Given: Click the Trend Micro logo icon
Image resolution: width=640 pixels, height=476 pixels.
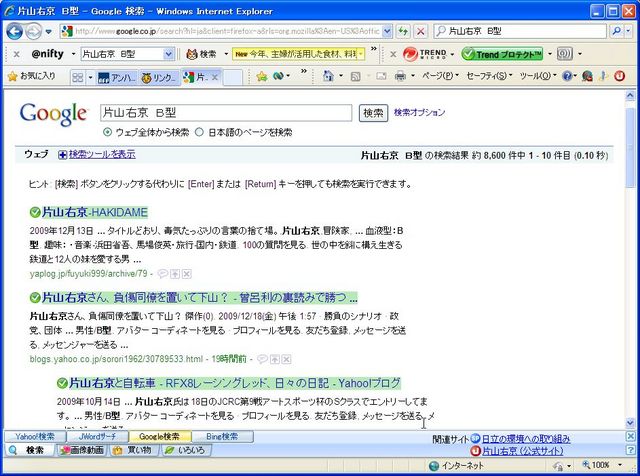Looking at the screenshot, I should click(x=410, y=54).
